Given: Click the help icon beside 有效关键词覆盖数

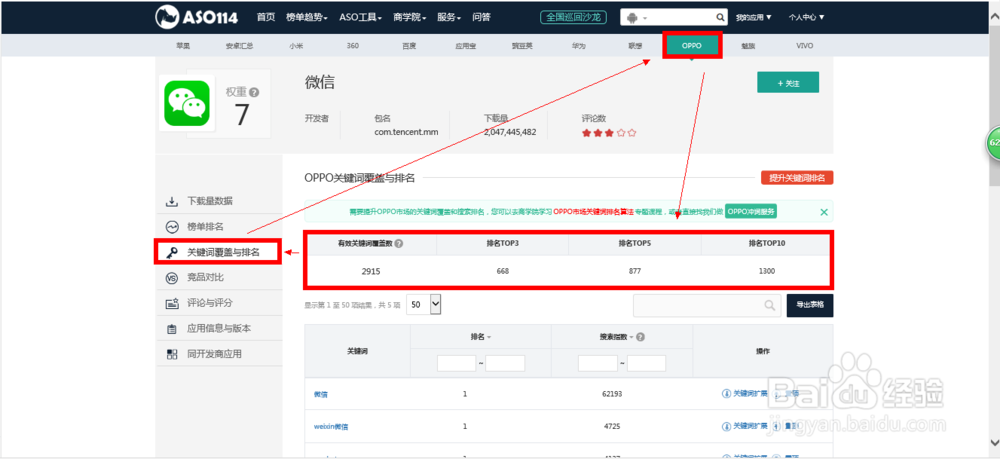Looking at the screenshot, I should pos(399,244).
